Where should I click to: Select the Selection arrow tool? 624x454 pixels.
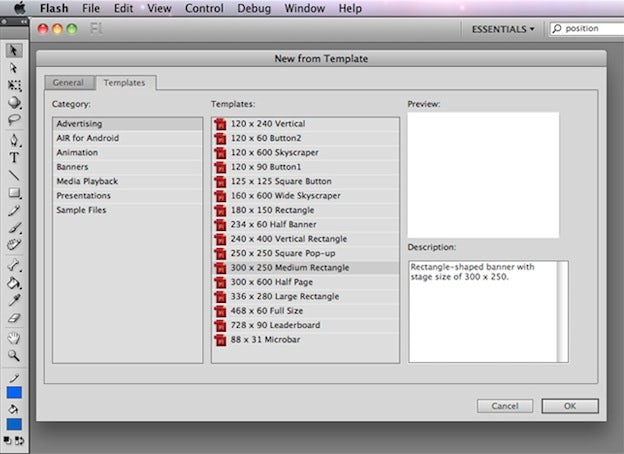(14, 50)
